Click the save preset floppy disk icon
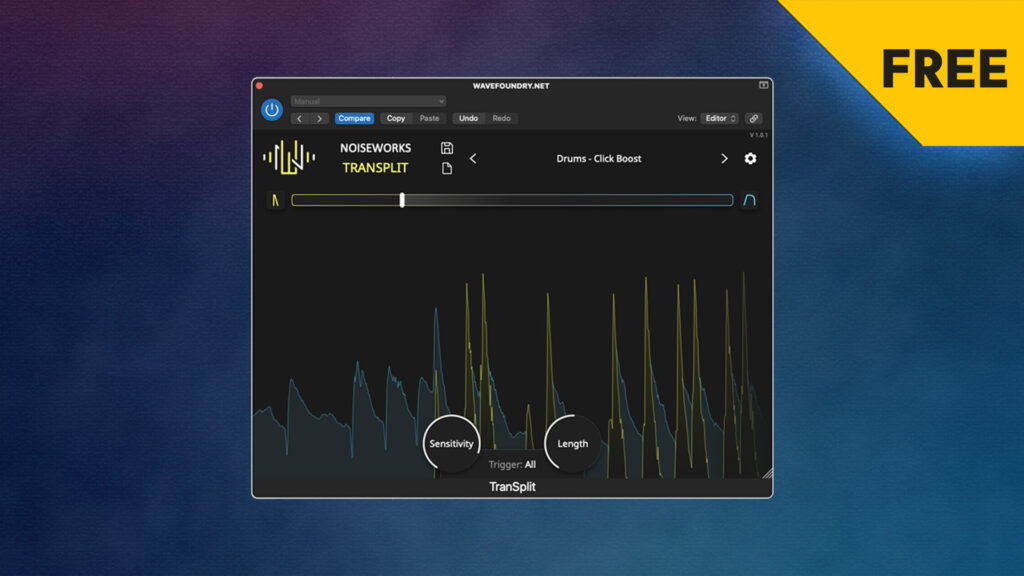1024x576 pixels. coord(447,148)
